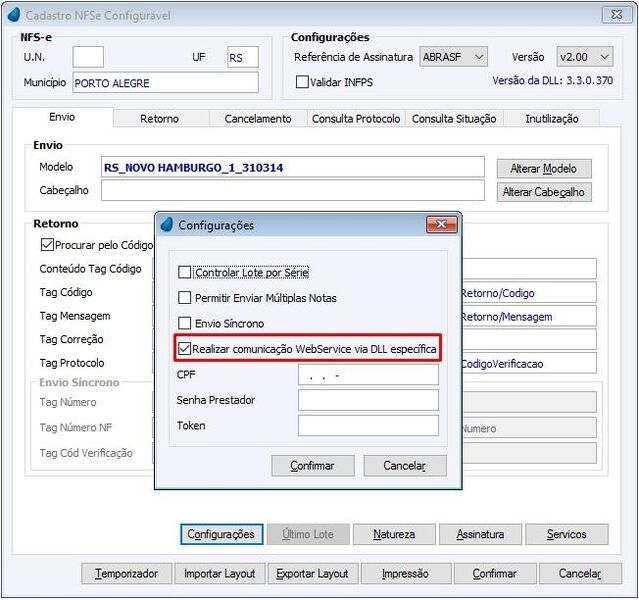Click the Natureza button
The width and height of the screenshot is (639, 600).
[394, 534]
